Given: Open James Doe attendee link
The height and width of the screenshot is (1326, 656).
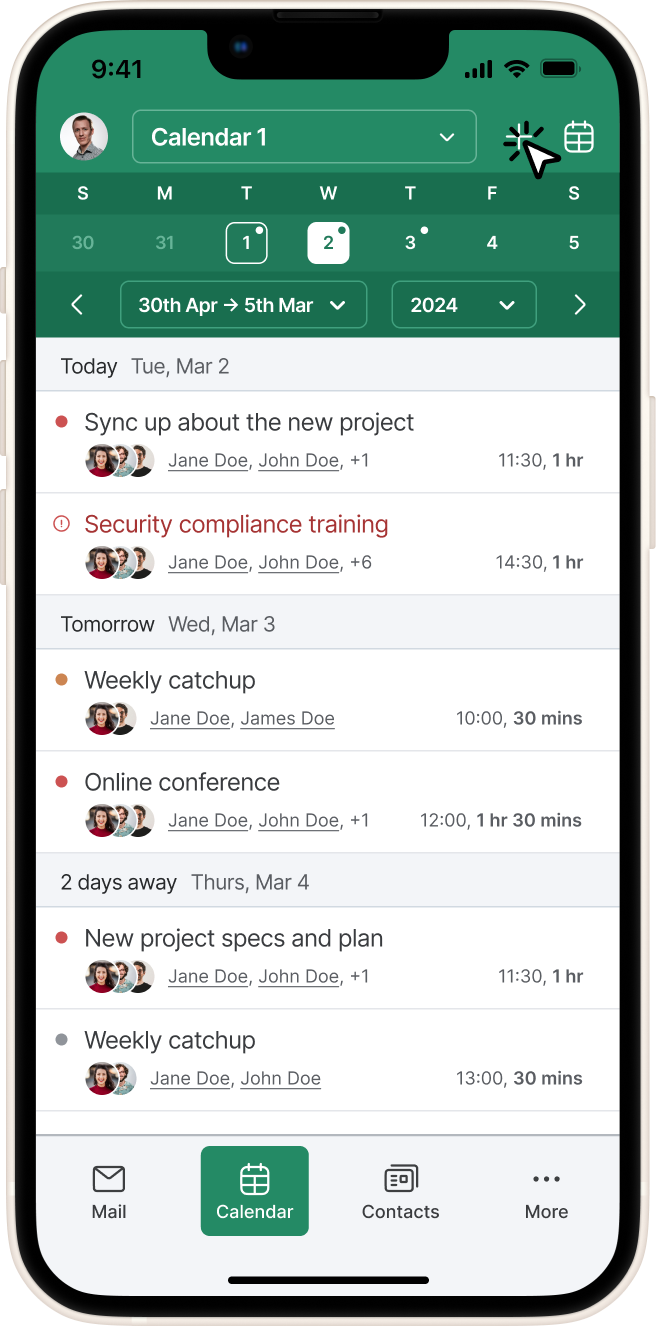Looking at the screenshot, I should point(287,718).
